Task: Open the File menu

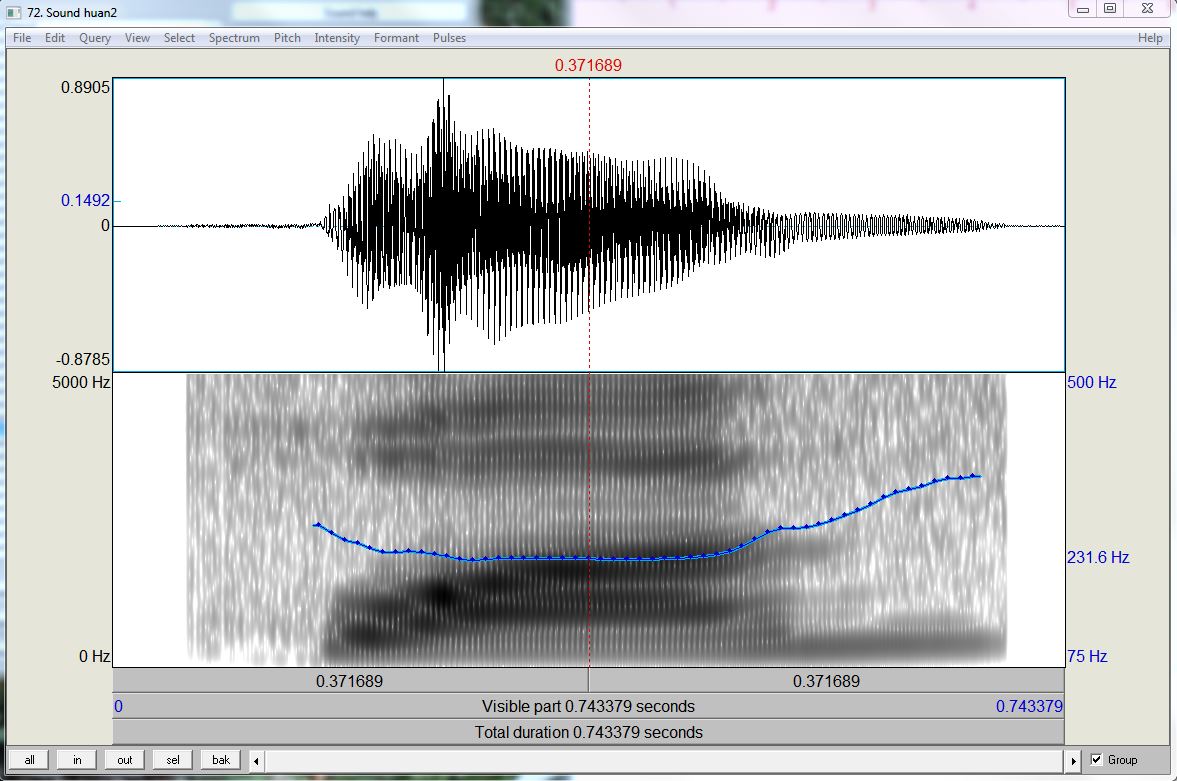Action: click(22, 38)
